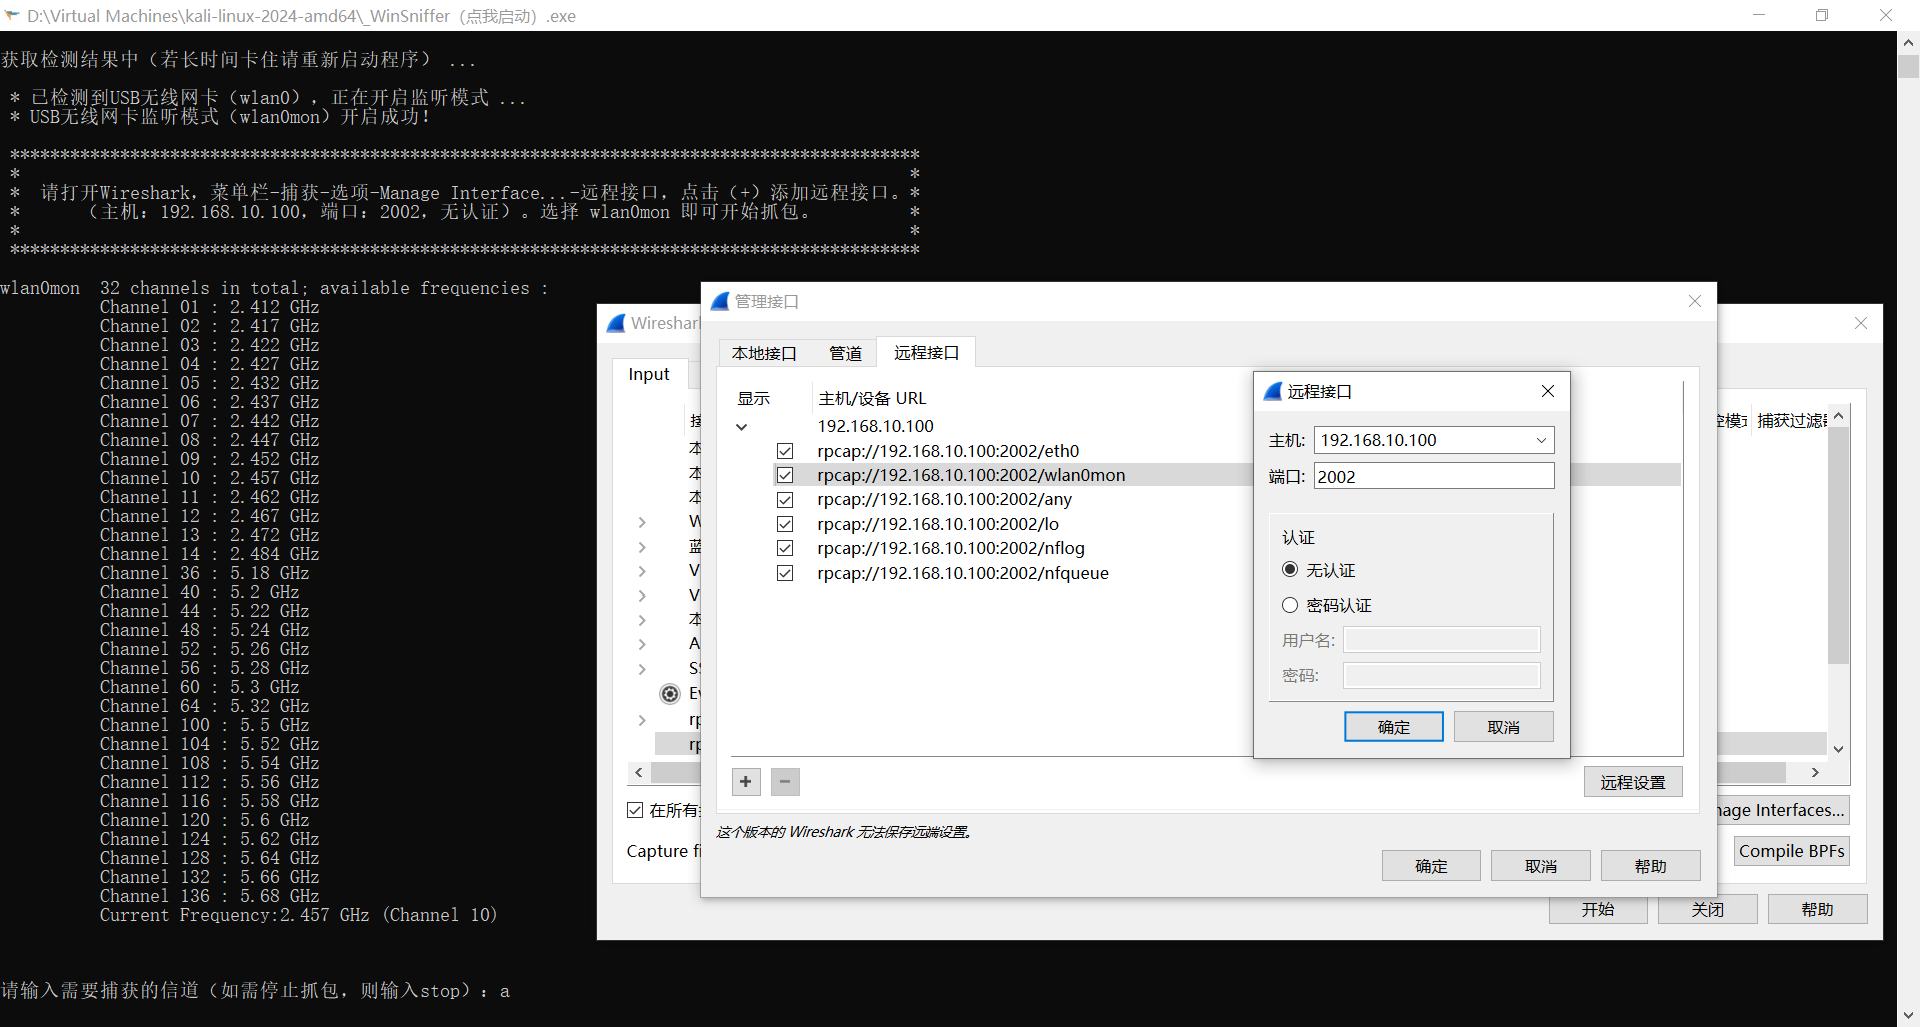Collapse the 192.168.10.100 host tree node
The width and height of the screenshot is (1920, 1027).
(x=741, y=427)
